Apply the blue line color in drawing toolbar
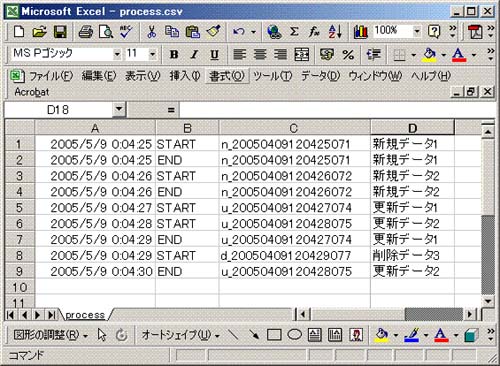The width and height of the screenshot is (500, 366). 411,335
